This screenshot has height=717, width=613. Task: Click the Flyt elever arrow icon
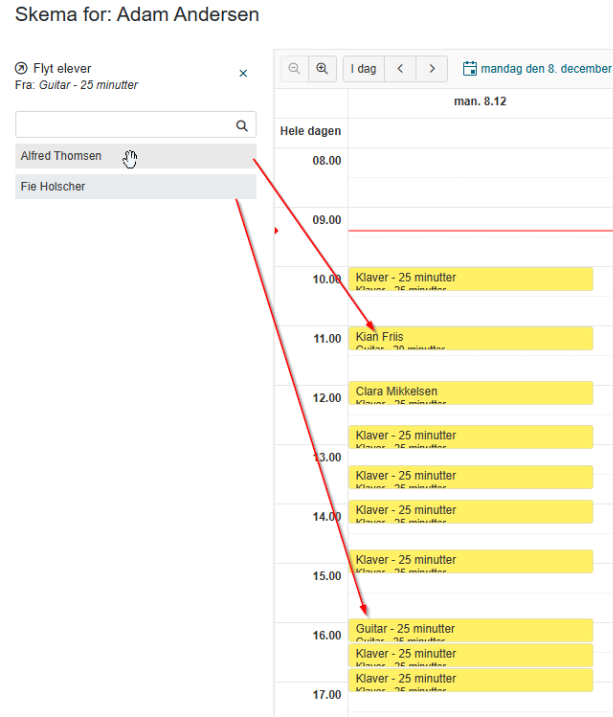pos(21,69)
